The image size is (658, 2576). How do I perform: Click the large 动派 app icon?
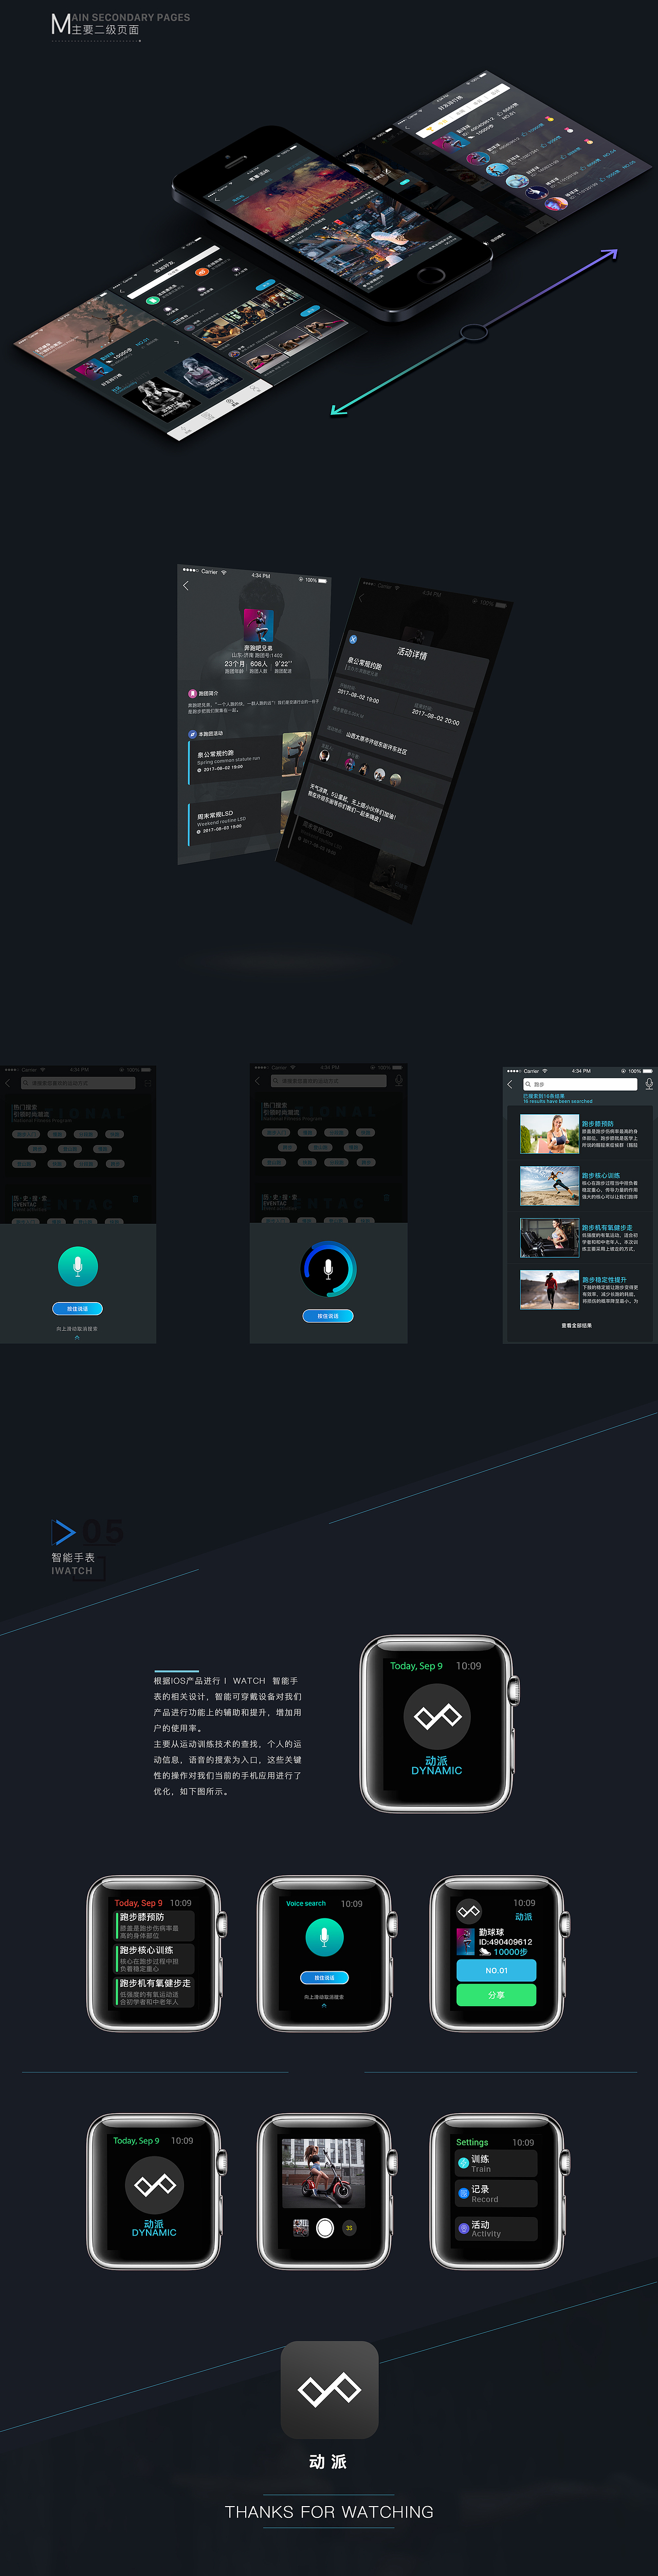pyautogui.click(x=329, y=2390)
